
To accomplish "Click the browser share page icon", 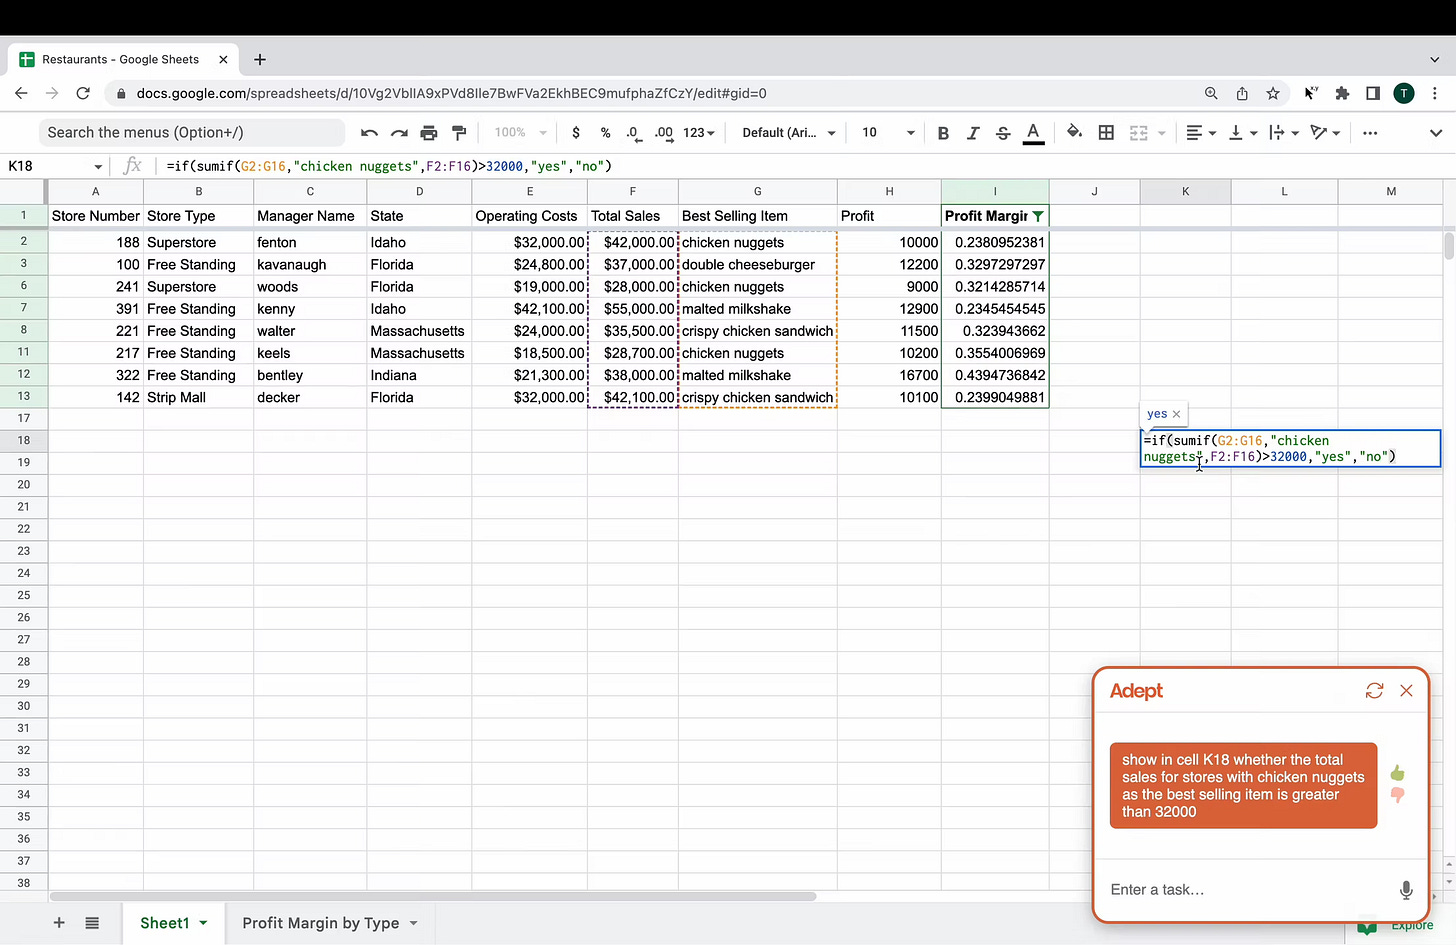I will point(1242,93).
